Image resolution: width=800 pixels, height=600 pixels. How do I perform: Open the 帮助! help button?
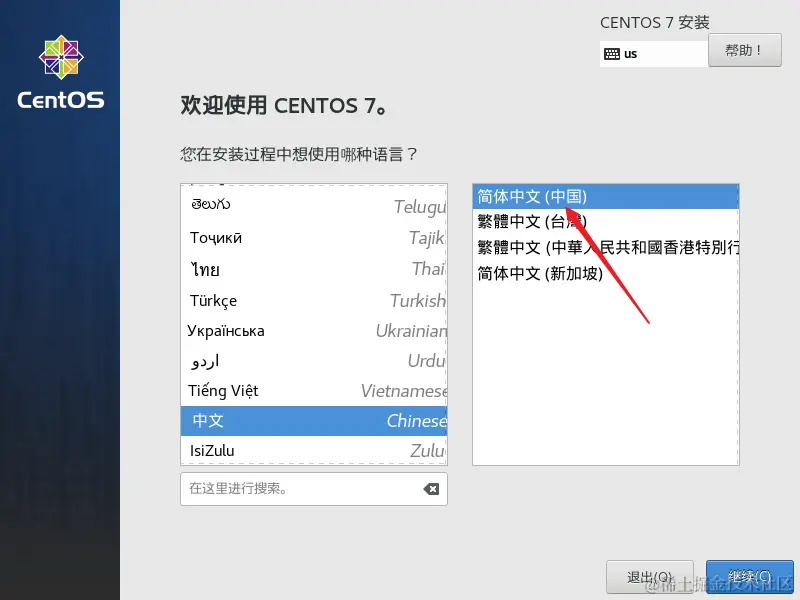744,50
